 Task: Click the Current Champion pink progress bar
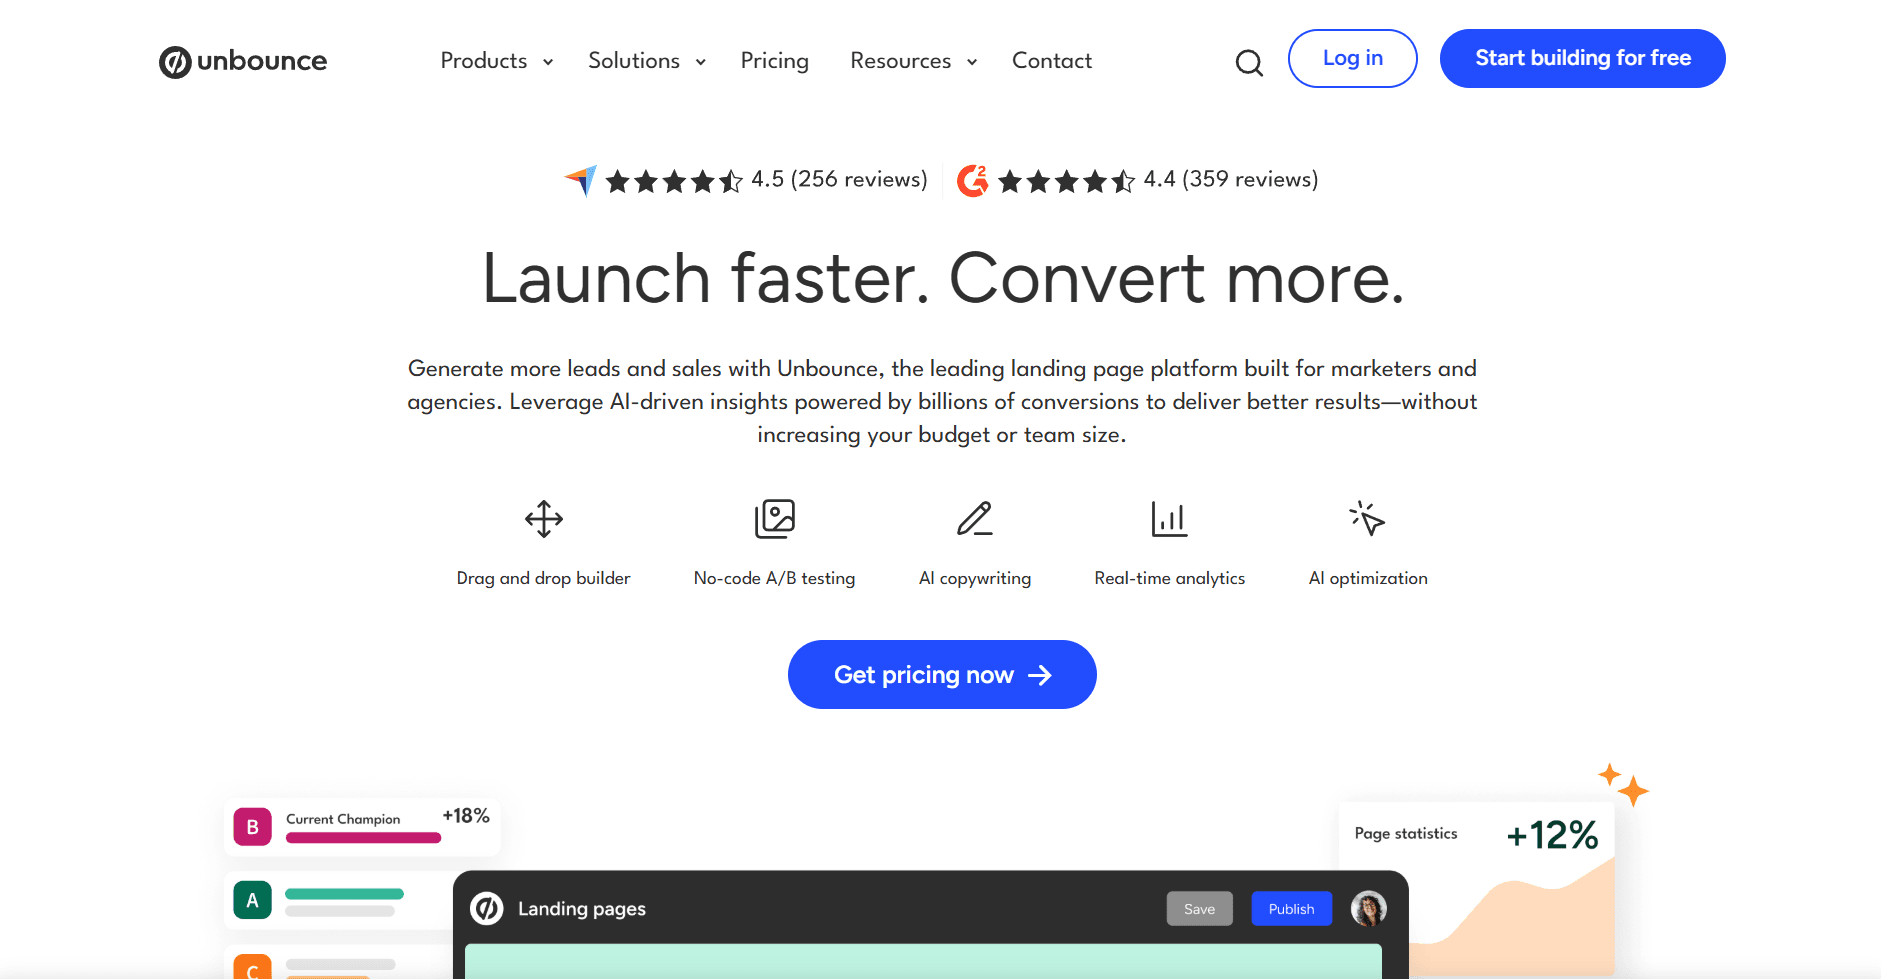(x=363, y=838)
